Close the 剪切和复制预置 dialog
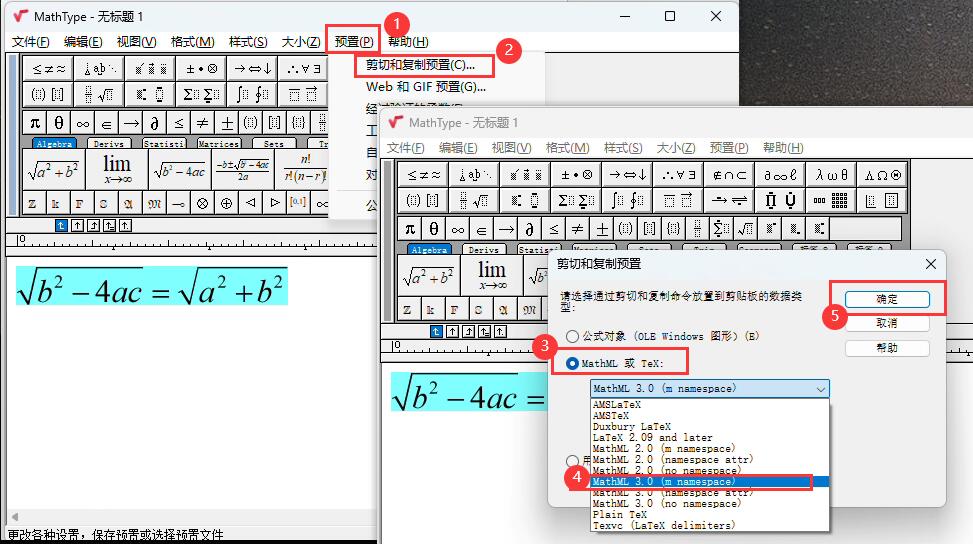Screen dimensions: 973x544 [931, 264]
